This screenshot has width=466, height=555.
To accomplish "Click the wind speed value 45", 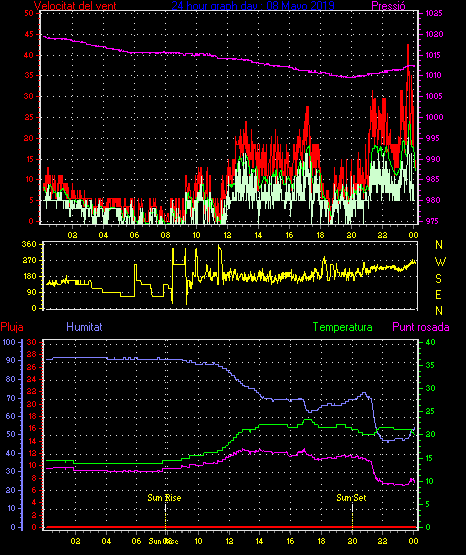I will click(29, 34).
